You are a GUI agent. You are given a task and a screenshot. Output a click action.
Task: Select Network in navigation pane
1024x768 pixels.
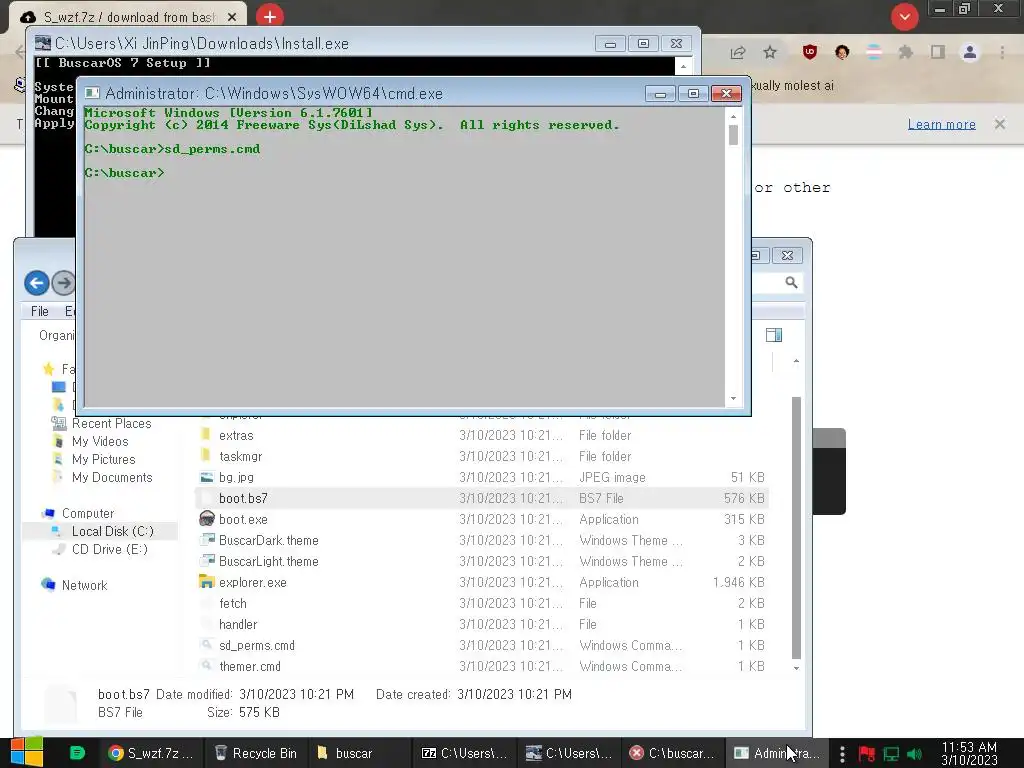(84, 585)
